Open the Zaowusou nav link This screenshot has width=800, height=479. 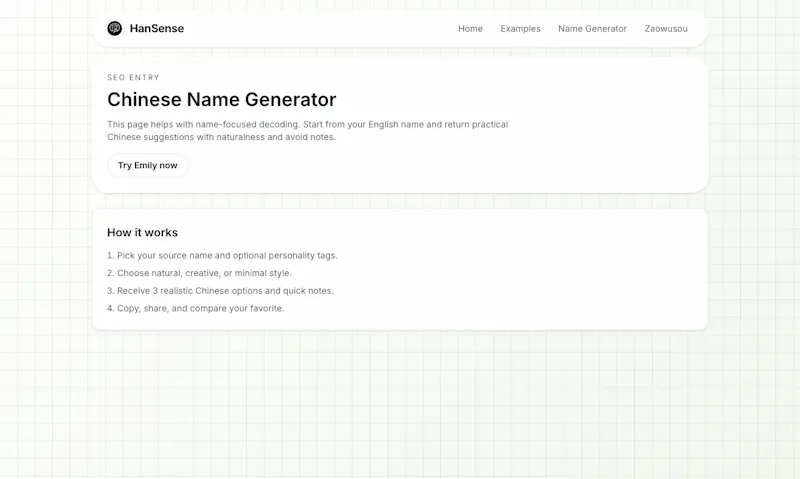666,29
